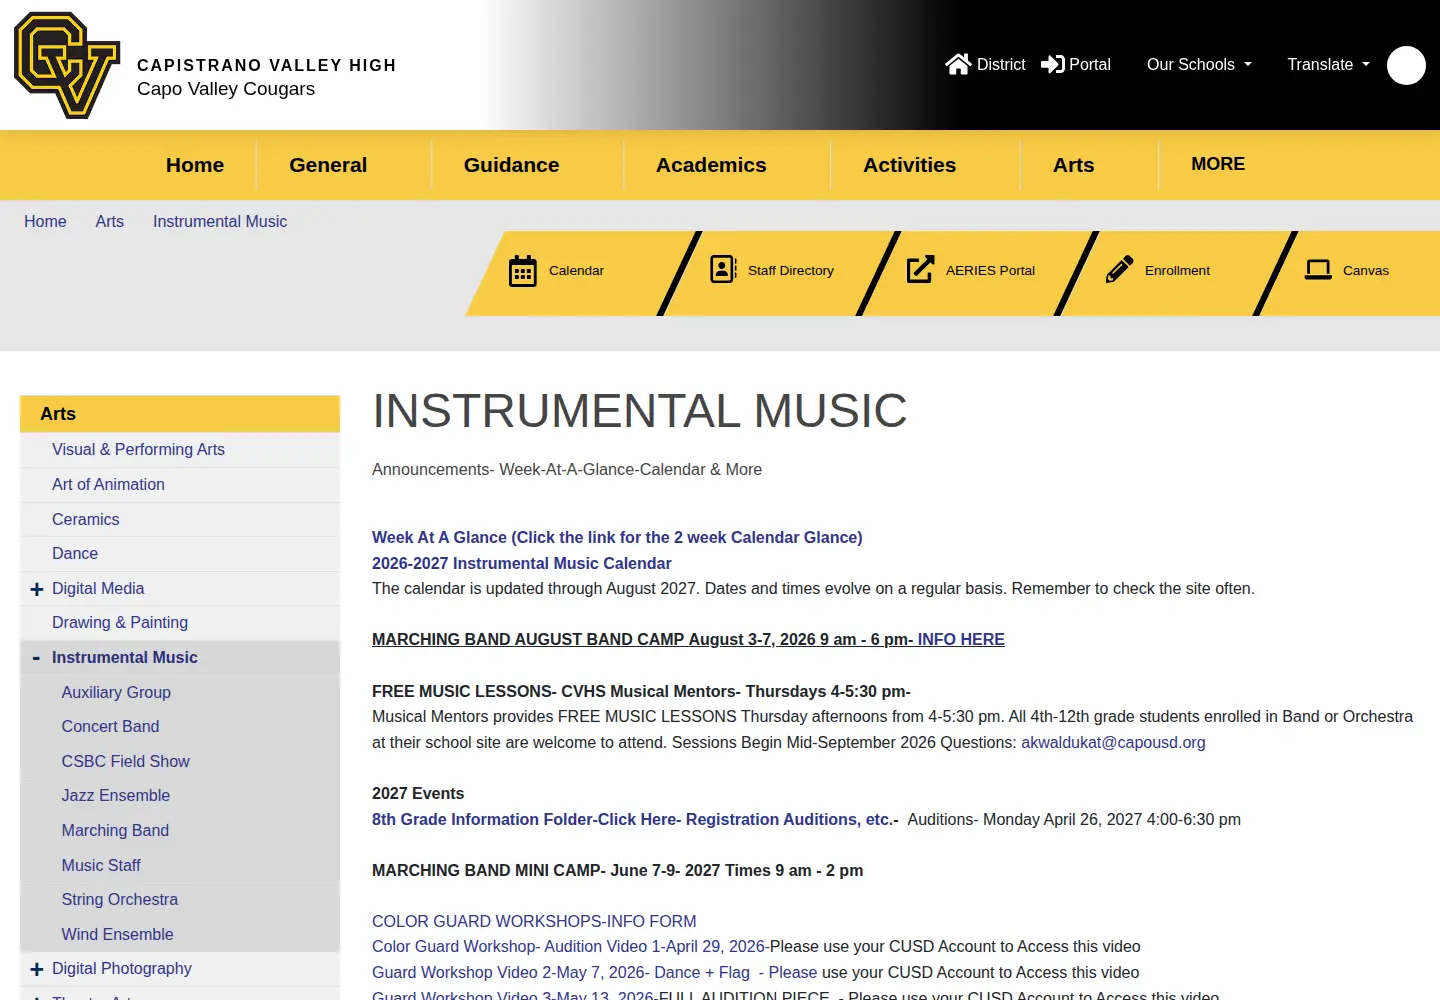1440x1000 pixels.
Task: Open the Activities navigation menu
Action: [909, 165]
